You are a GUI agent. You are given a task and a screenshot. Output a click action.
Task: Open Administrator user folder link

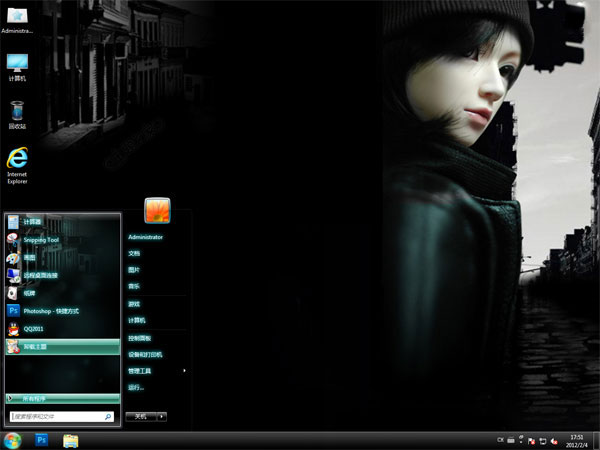tap(145, 237)
